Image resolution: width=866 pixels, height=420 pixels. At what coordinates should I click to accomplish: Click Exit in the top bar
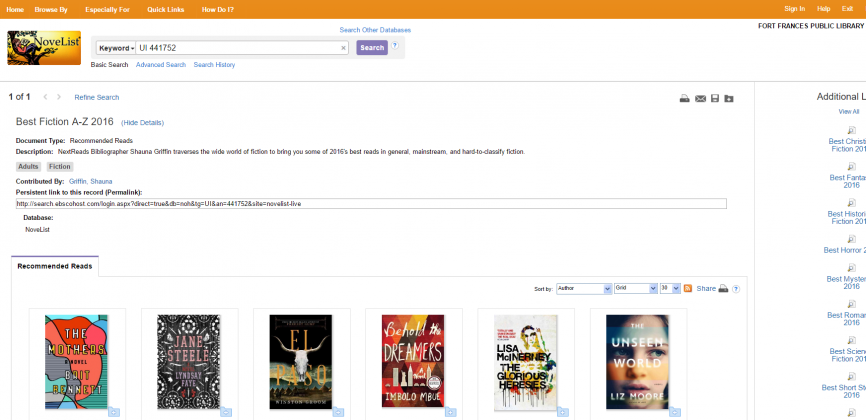point(847,9)
